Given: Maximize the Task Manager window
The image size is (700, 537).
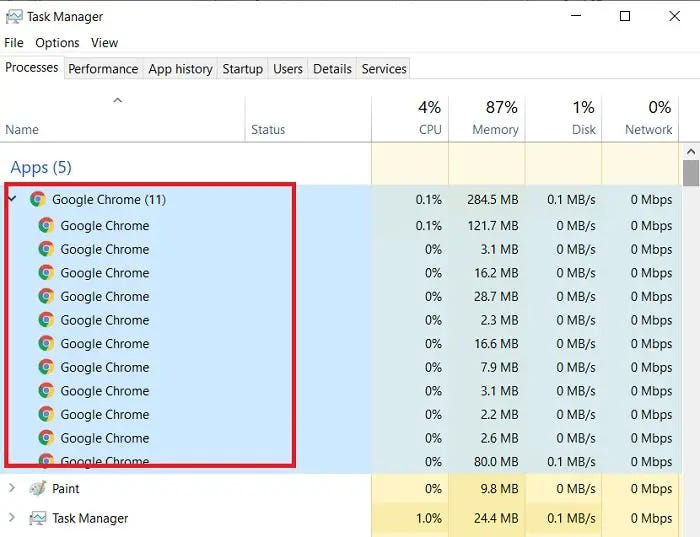Looking at the screenshot, I should point(625,16).
